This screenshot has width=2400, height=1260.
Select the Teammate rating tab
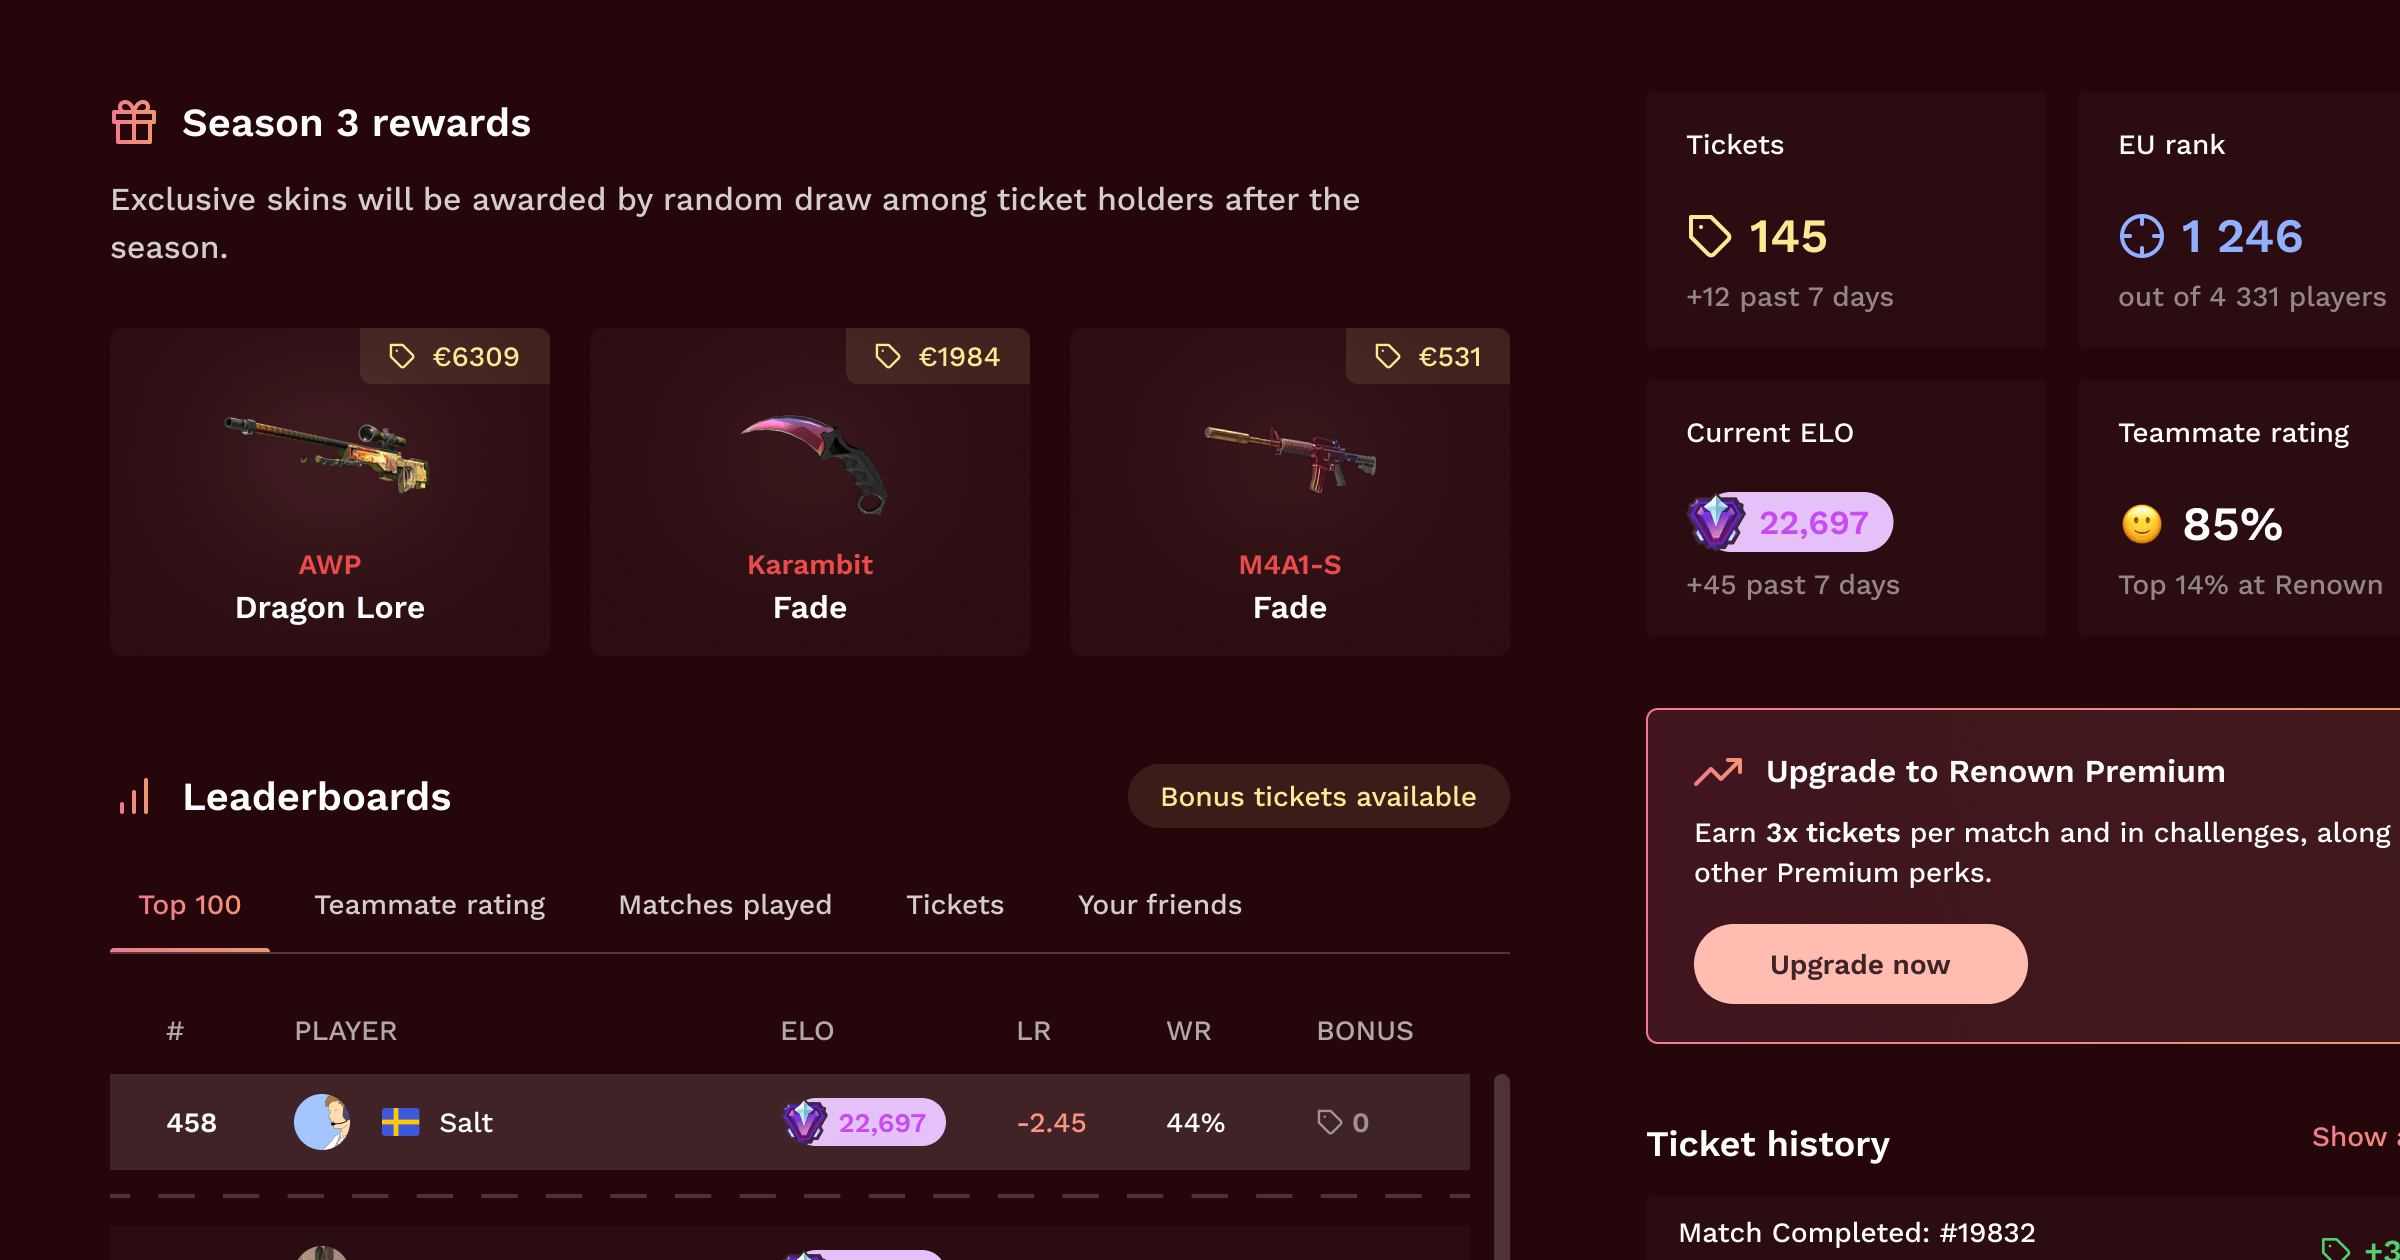pos(430,904)
